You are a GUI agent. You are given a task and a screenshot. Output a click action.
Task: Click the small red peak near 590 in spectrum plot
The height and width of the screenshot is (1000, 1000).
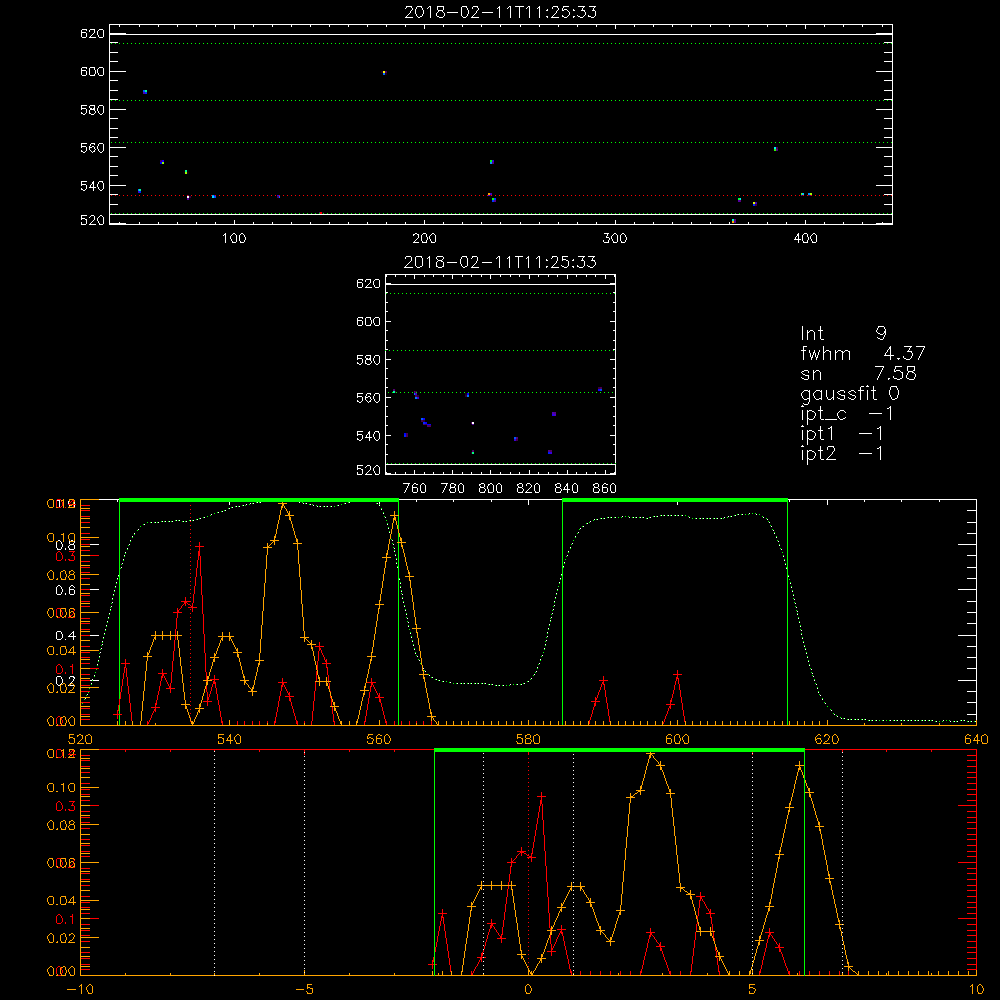603,681
